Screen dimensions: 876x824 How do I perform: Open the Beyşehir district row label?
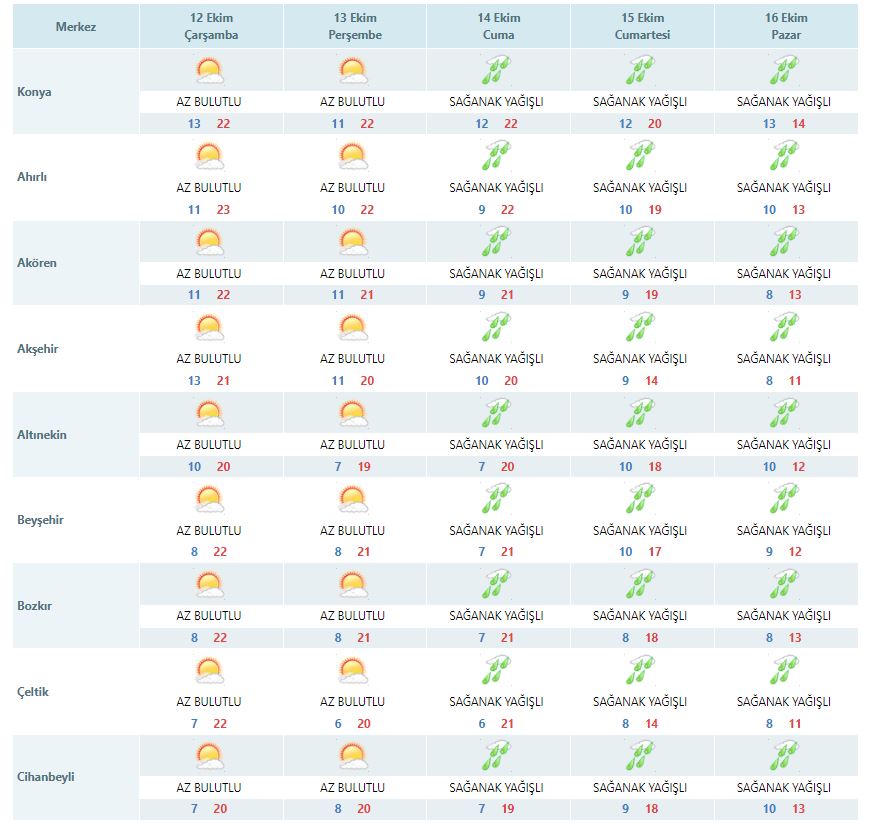(40, 520)
